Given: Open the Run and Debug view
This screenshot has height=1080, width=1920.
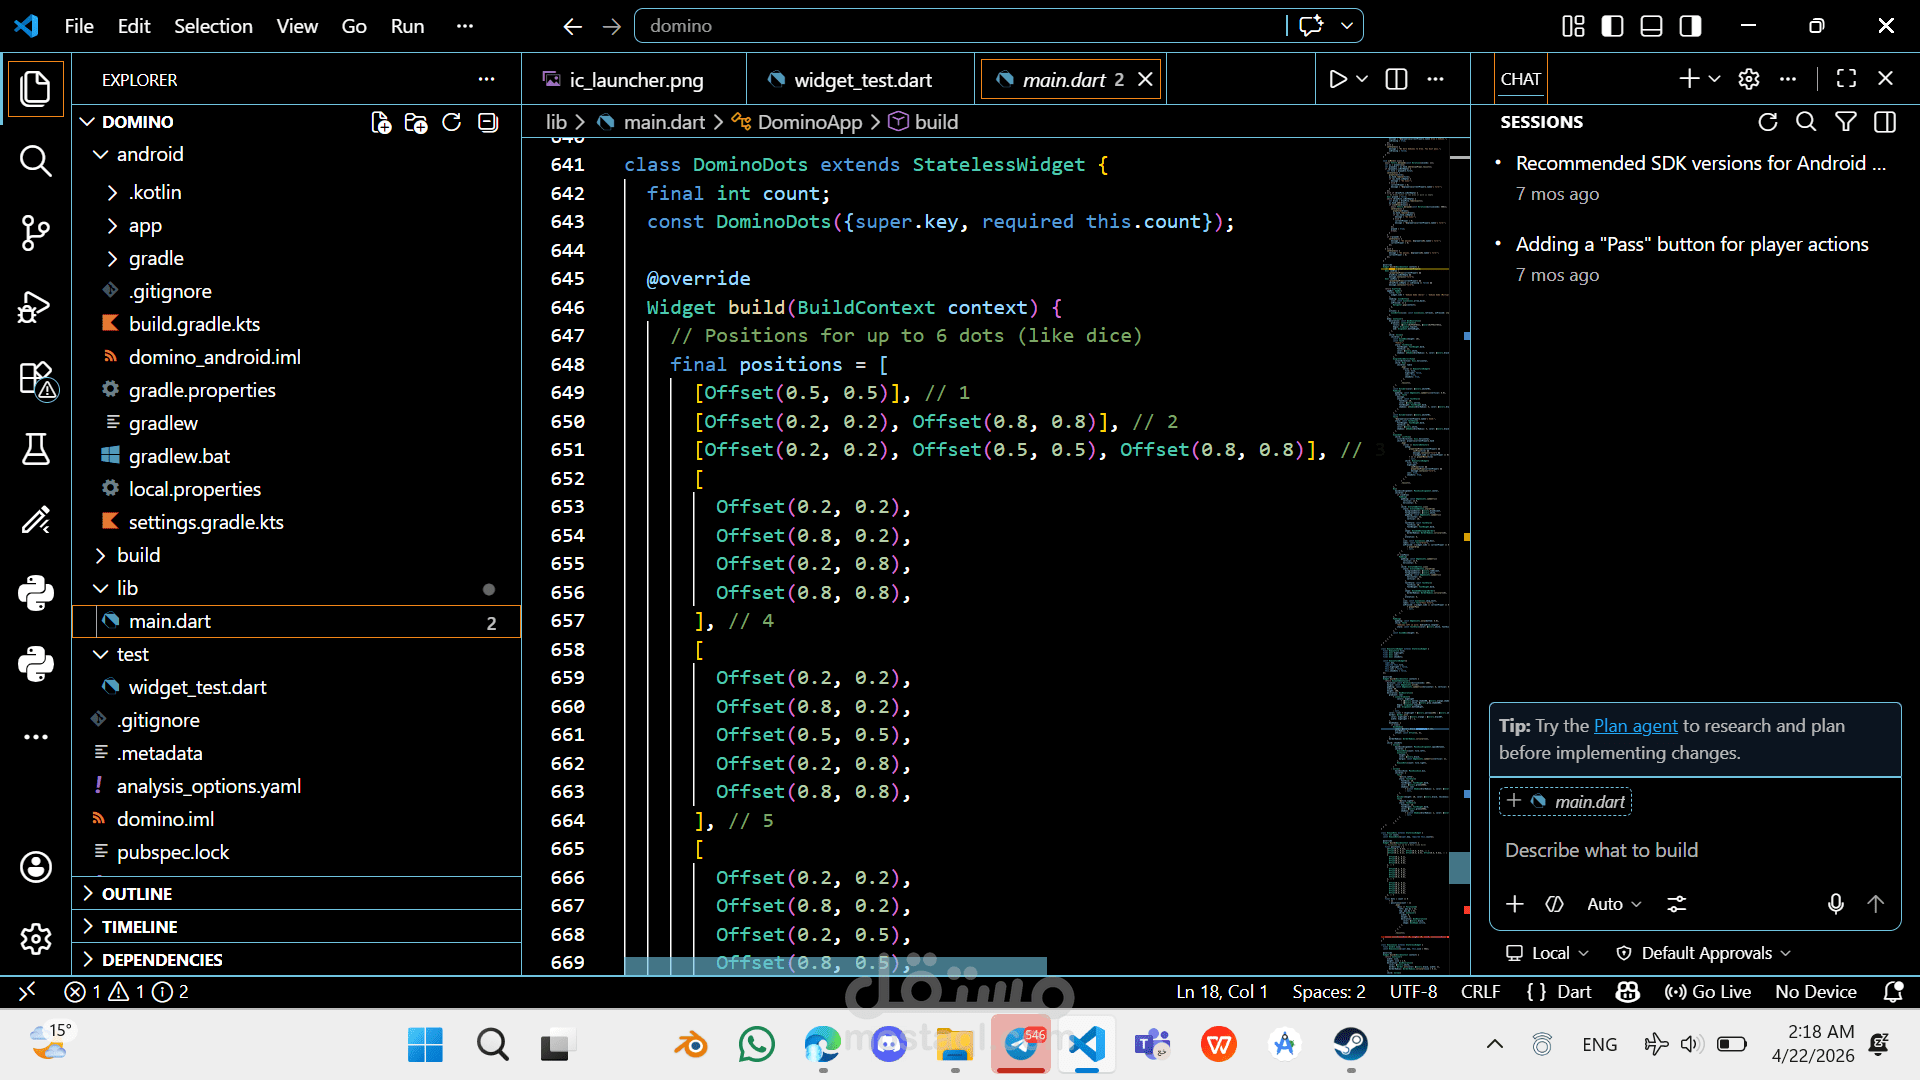Looking at the screenshot, I should pos(35,306).
